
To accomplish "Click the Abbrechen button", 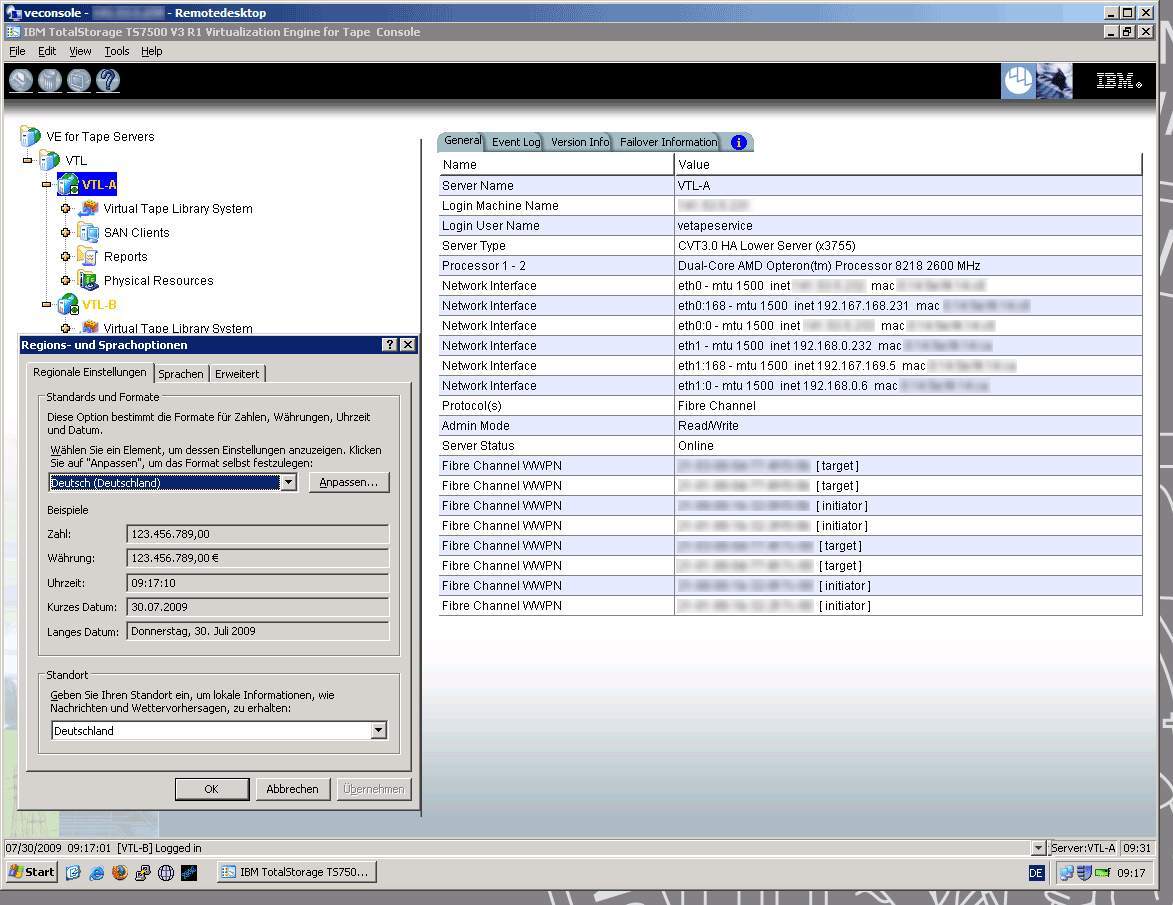I will (x=292, y=789).
